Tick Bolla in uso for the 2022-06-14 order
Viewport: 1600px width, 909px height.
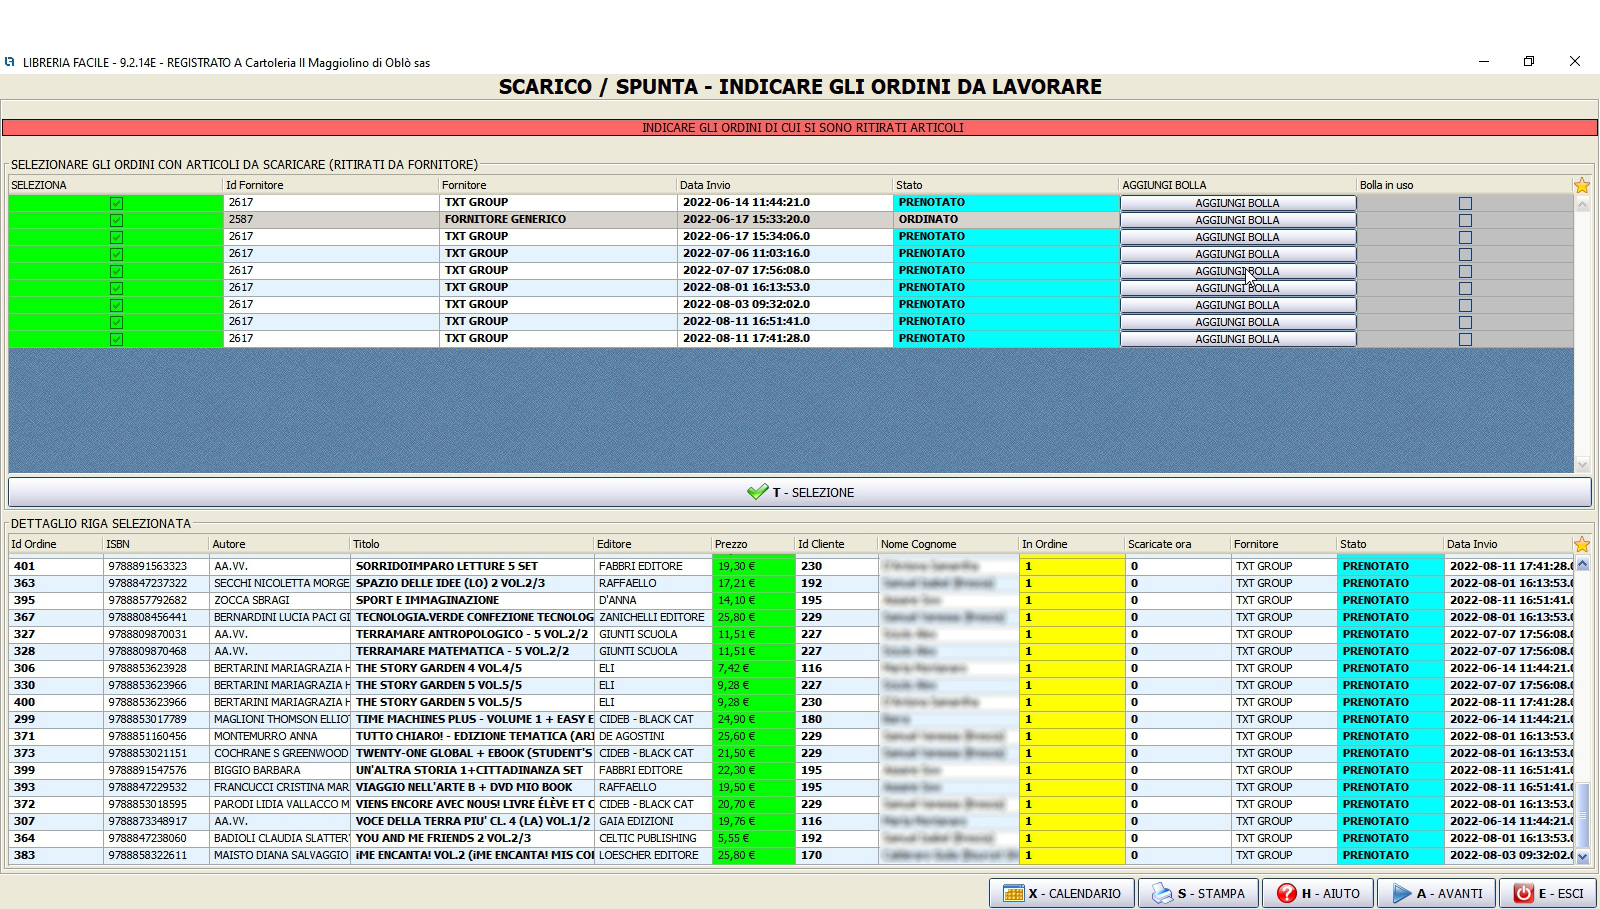pyautogui.click(x=1465, y=203)
